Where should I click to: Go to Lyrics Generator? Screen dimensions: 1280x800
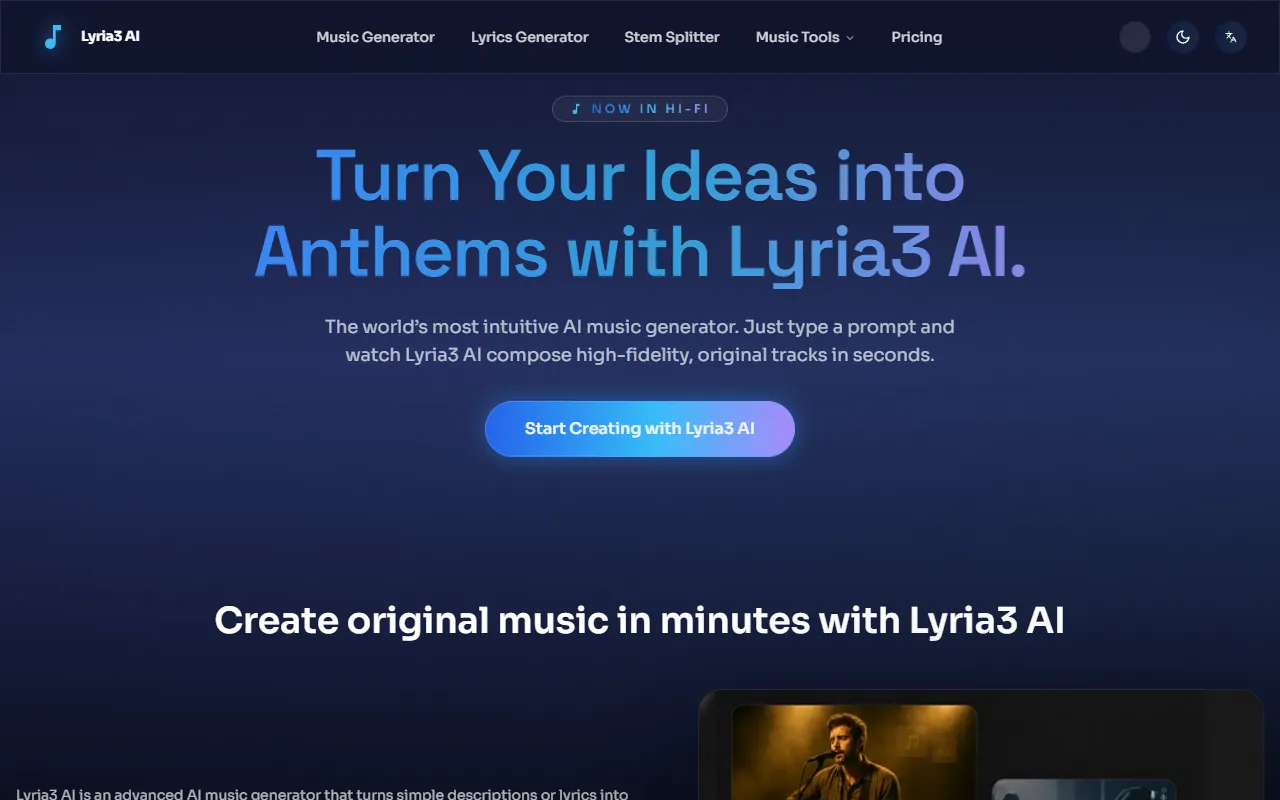[x=529, y=37]
